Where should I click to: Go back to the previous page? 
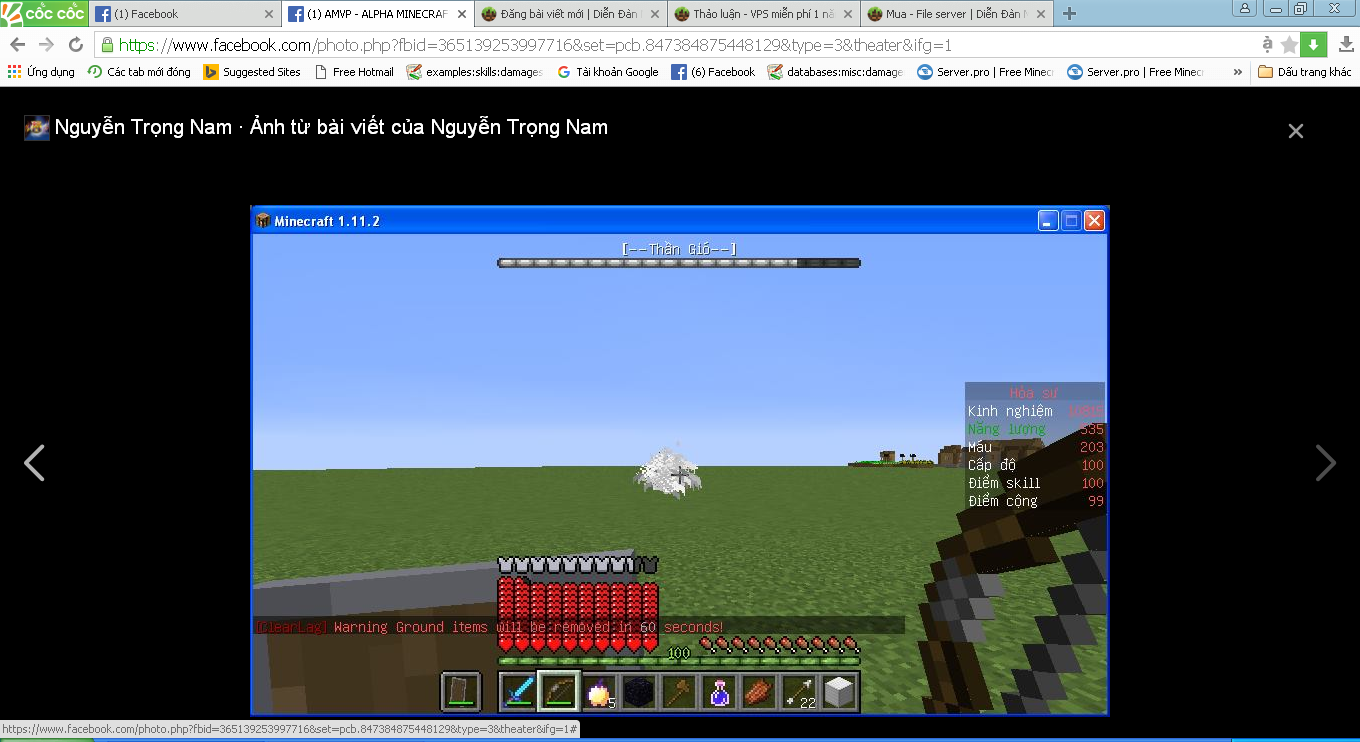tap(18, 45)
